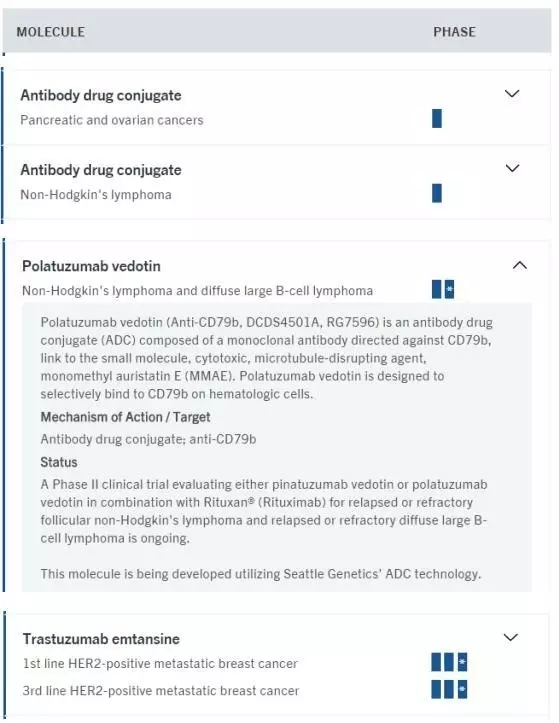The height and width of the screenshot is (723, 559).
Task: Select the Polatuzumab vedotin title
Action: (91, 266)
